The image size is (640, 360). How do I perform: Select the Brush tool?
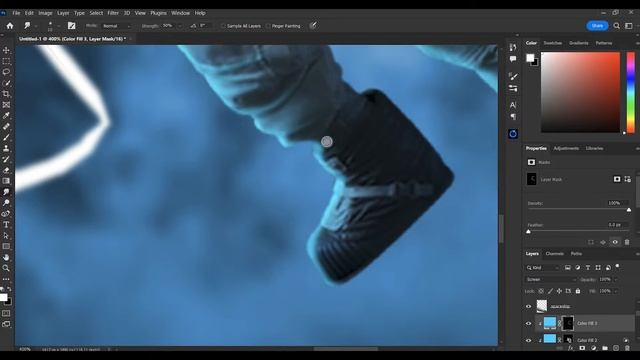[6, 138]
